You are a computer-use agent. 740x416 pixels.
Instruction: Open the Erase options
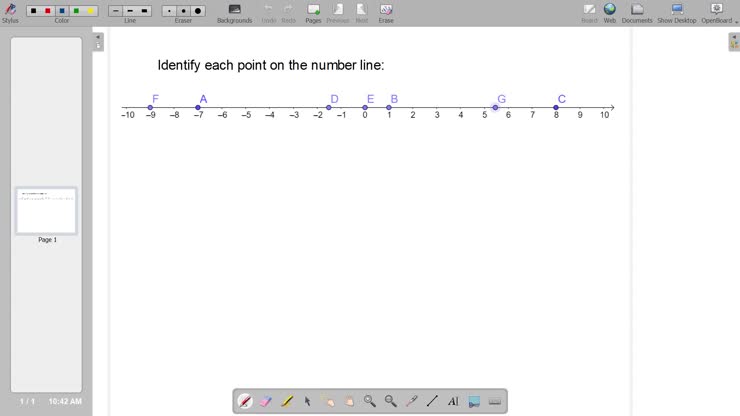[x=386, y=13]
